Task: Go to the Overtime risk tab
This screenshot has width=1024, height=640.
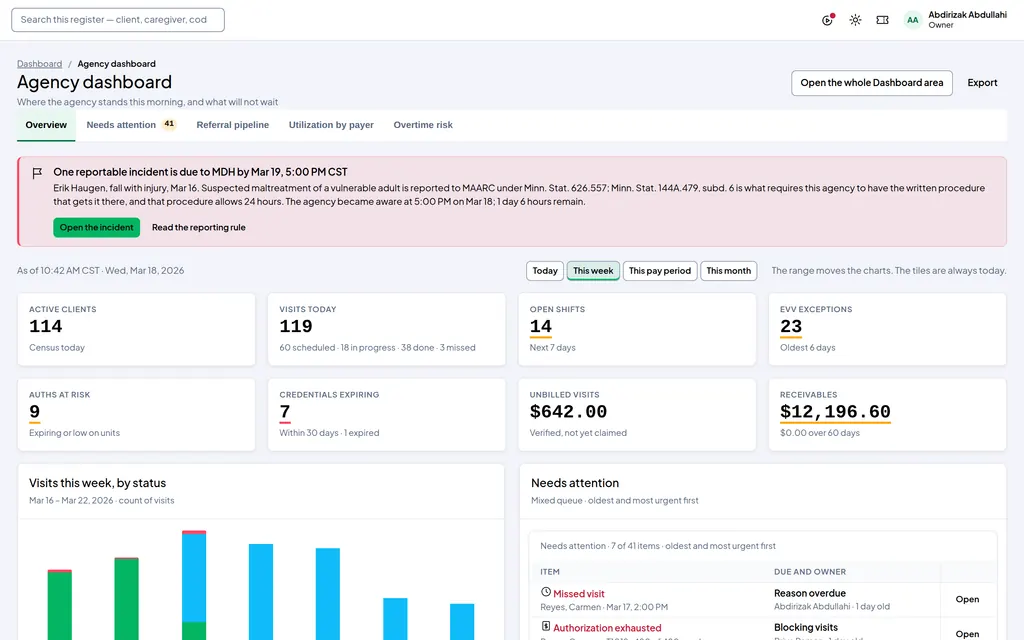Action: [x=423, y=125]
